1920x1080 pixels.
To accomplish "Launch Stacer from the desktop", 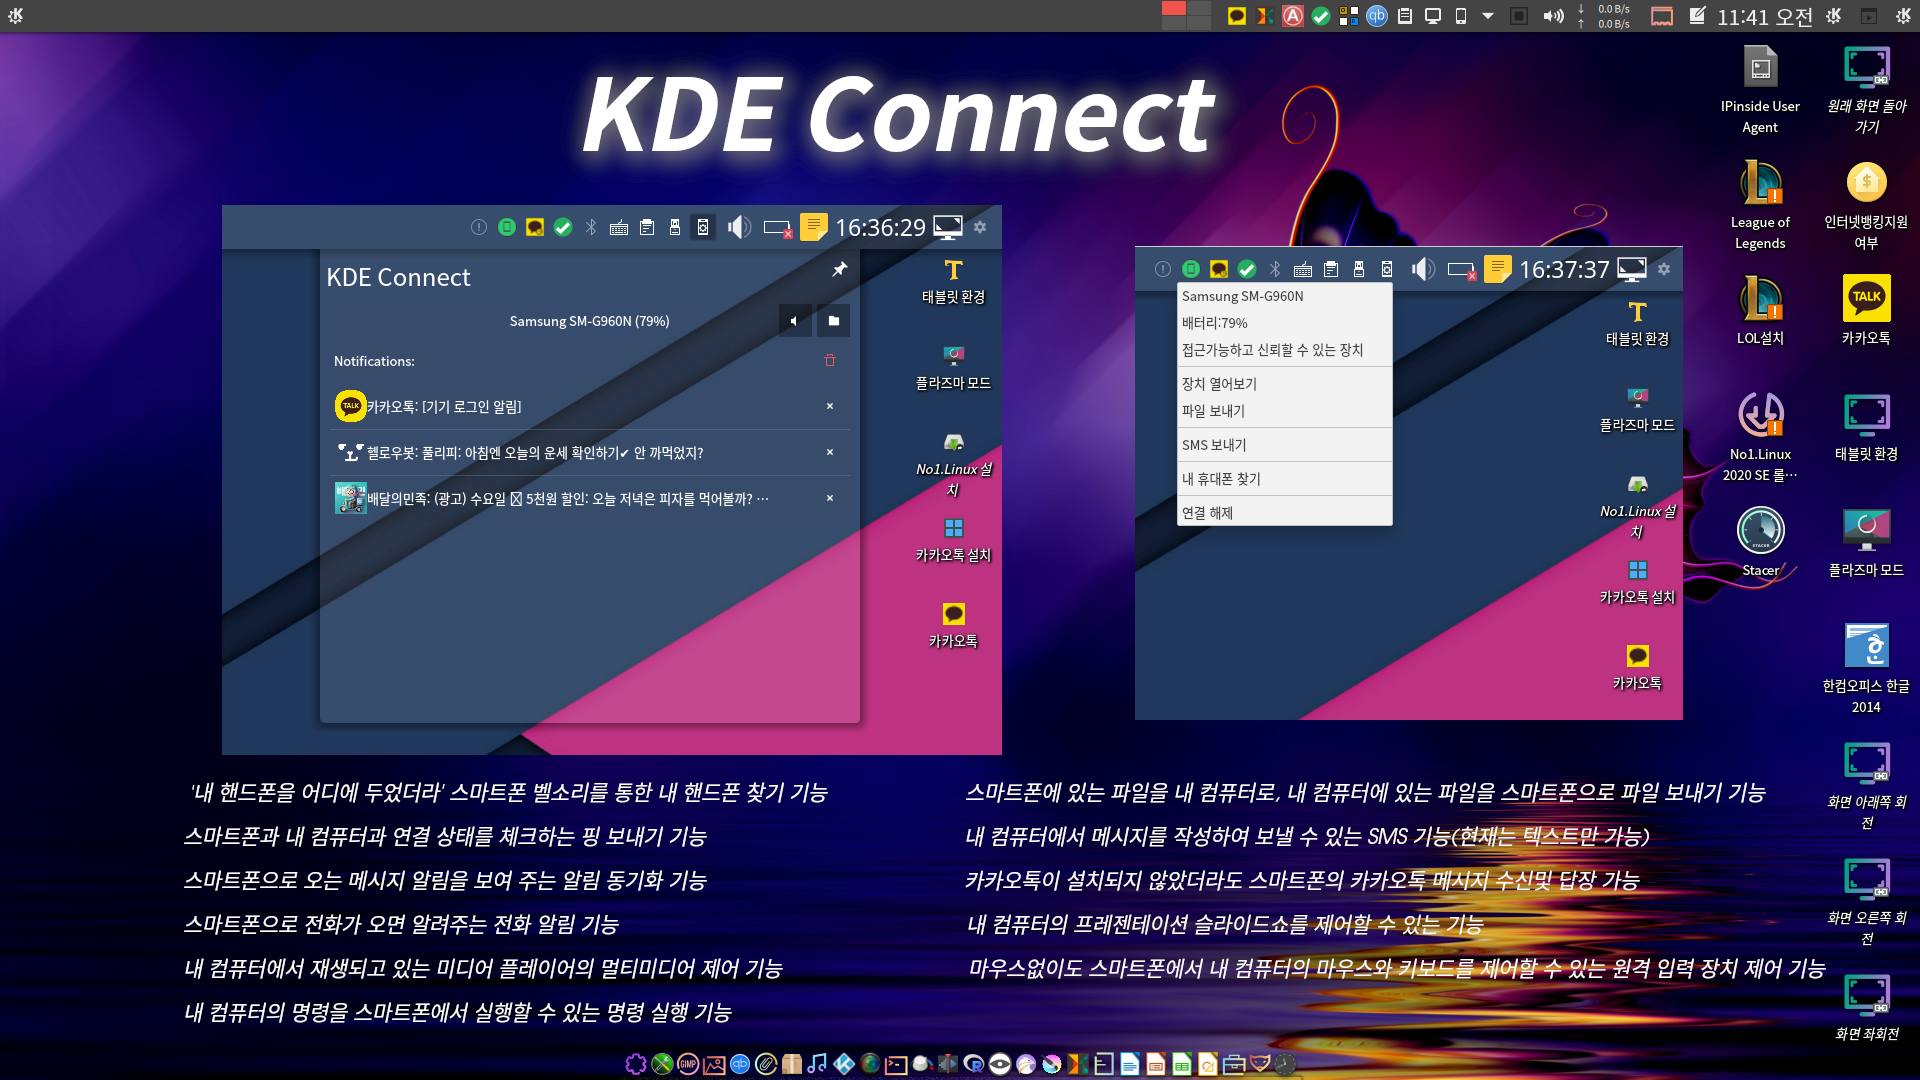I will click(x=1760, y=544).
